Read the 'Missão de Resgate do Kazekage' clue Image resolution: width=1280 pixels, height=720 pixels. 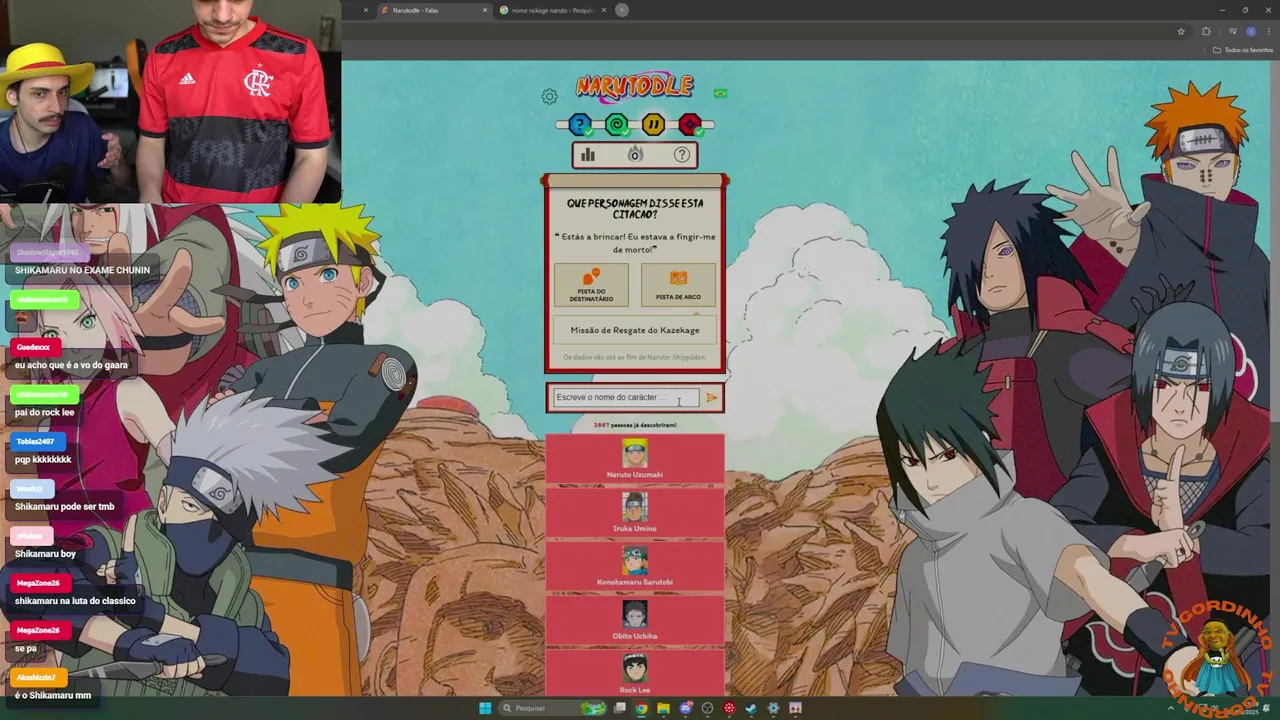635,330
